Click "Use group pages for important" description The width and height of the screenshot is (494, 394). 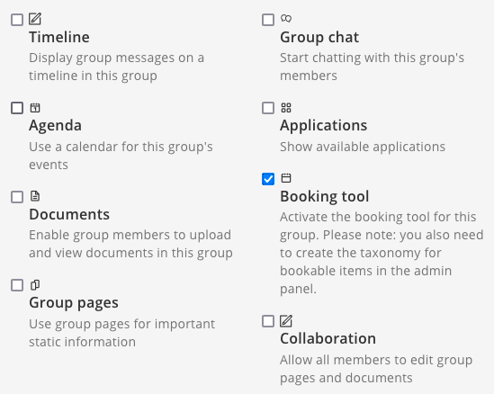pyautogui.click(x=122, y=333)
